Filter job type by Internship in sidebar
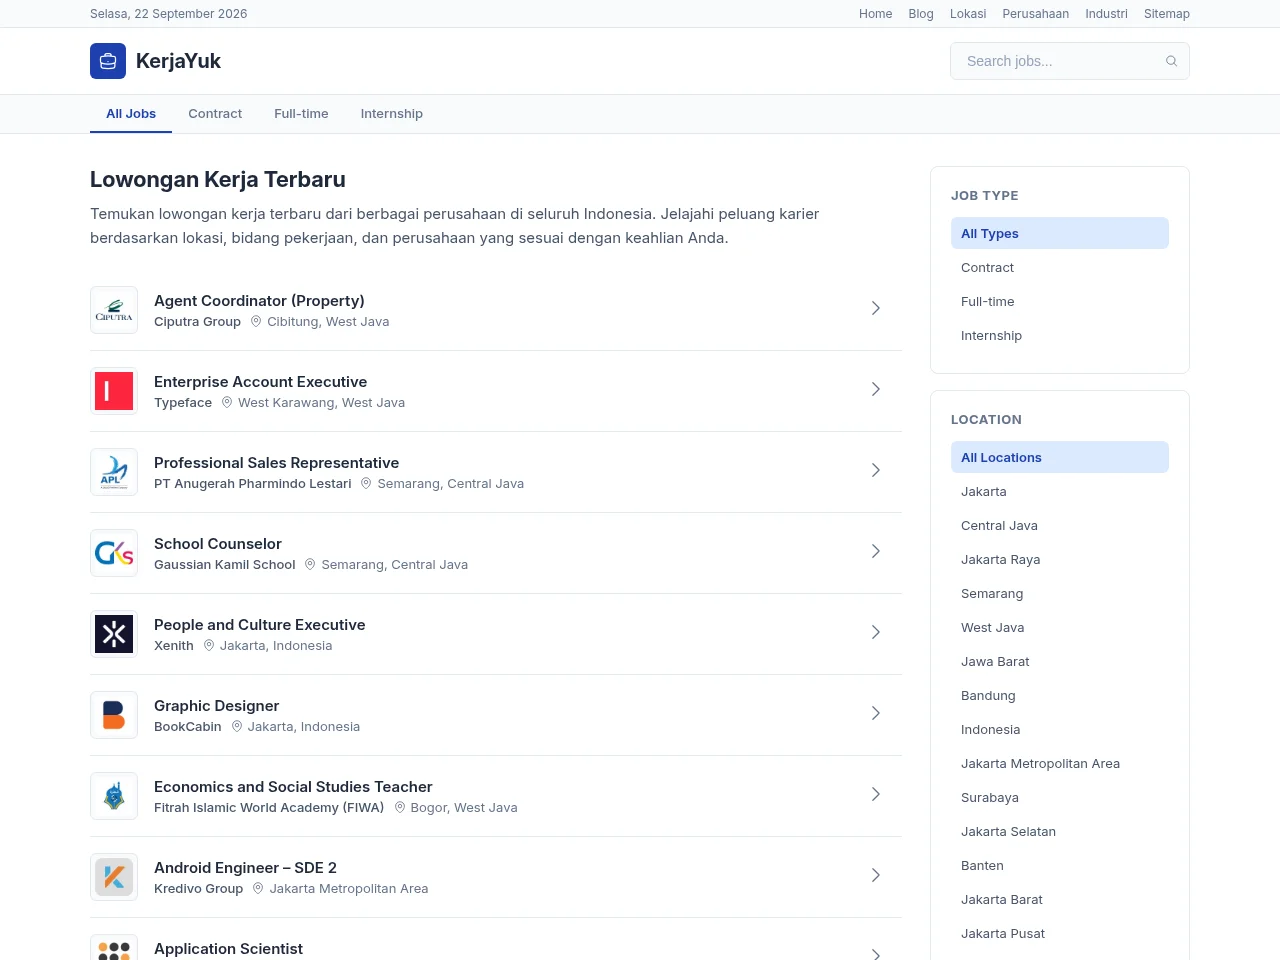 point(1060,335)
